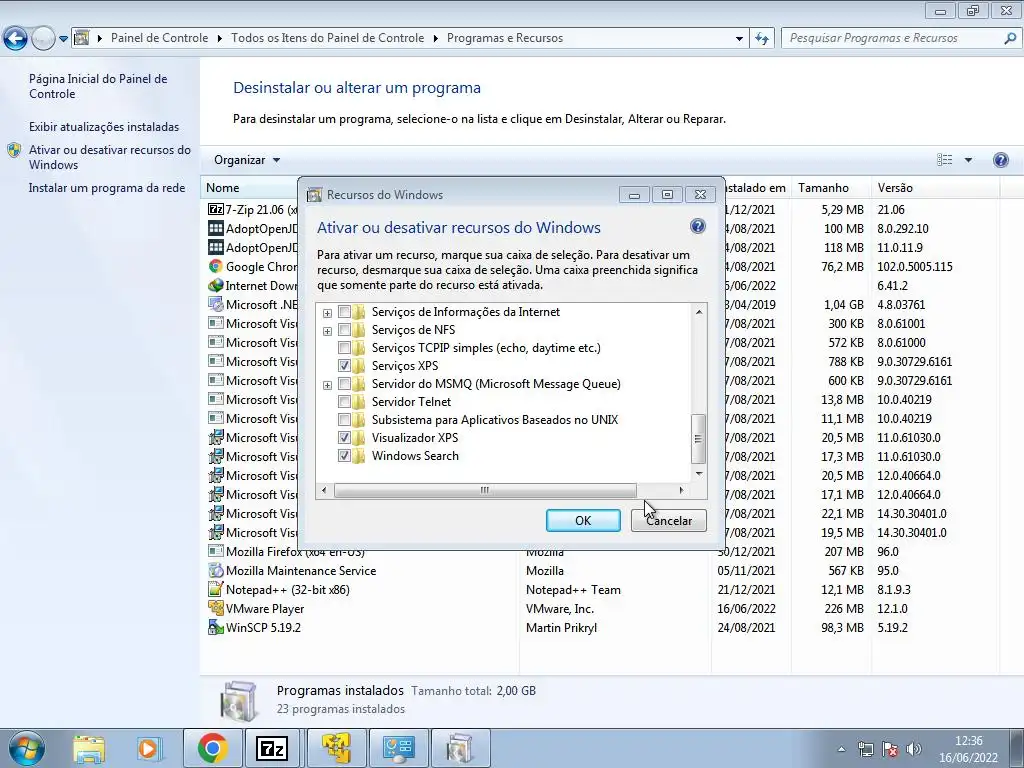Click features list scroll-up arrow
This screenshot has height=768, width=1024.
(699, 312)
